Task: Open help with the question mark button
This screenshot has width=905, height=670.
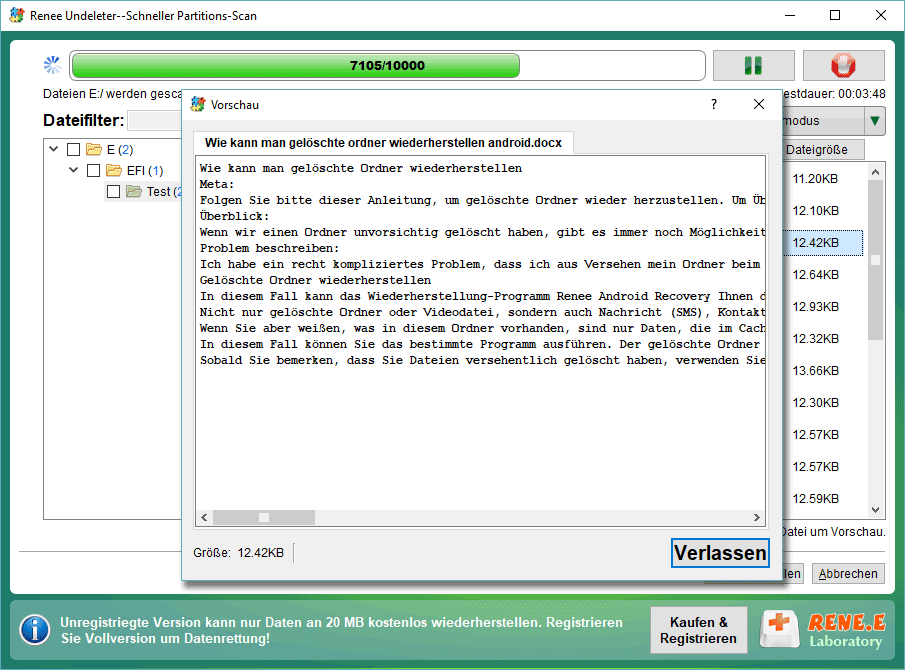Action: [x=714, y=104]
